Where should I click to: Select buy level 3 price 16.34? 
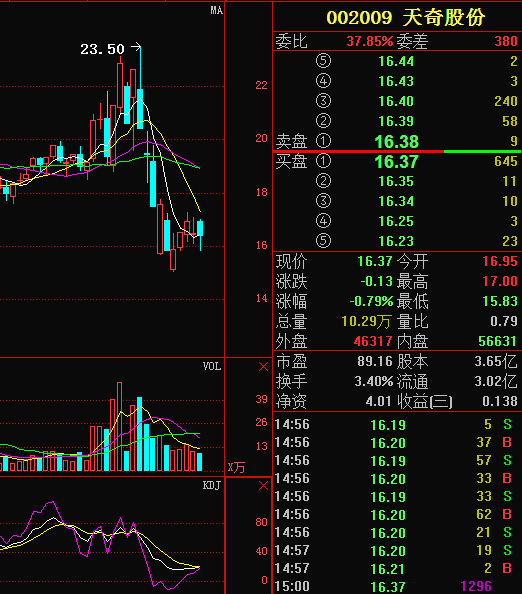[x=396, y=201]
